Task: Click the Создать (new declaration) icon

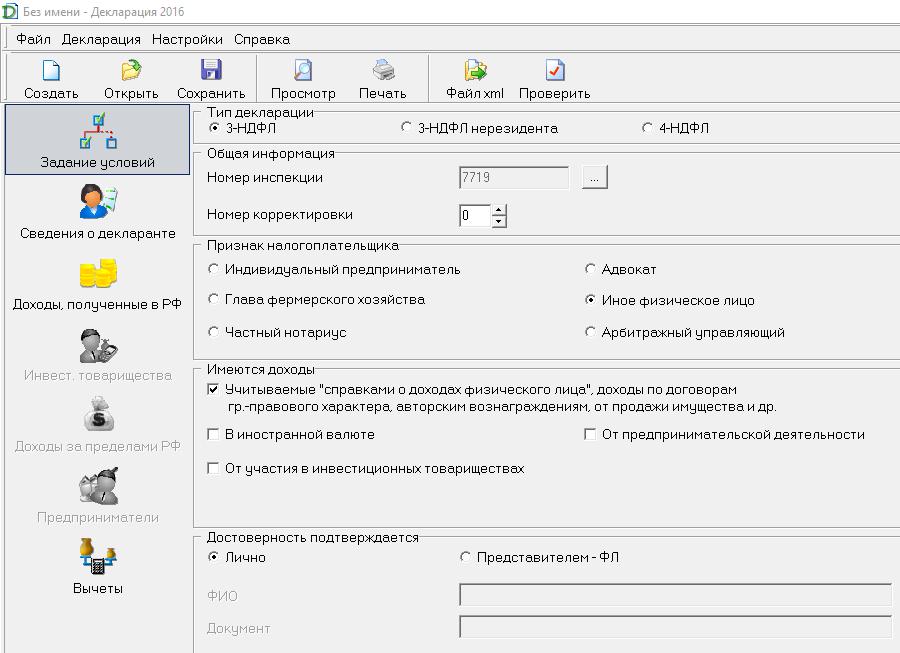Action: [x=51, y=71]
